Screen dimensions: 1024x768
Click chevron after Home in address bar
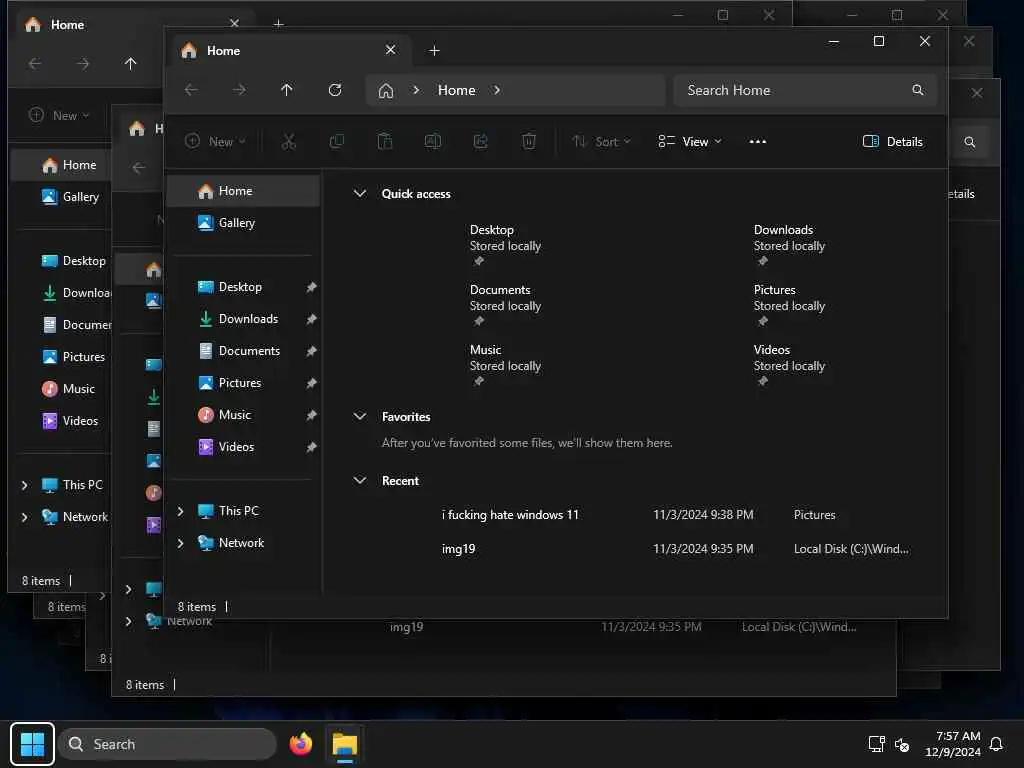click(497, 90)
